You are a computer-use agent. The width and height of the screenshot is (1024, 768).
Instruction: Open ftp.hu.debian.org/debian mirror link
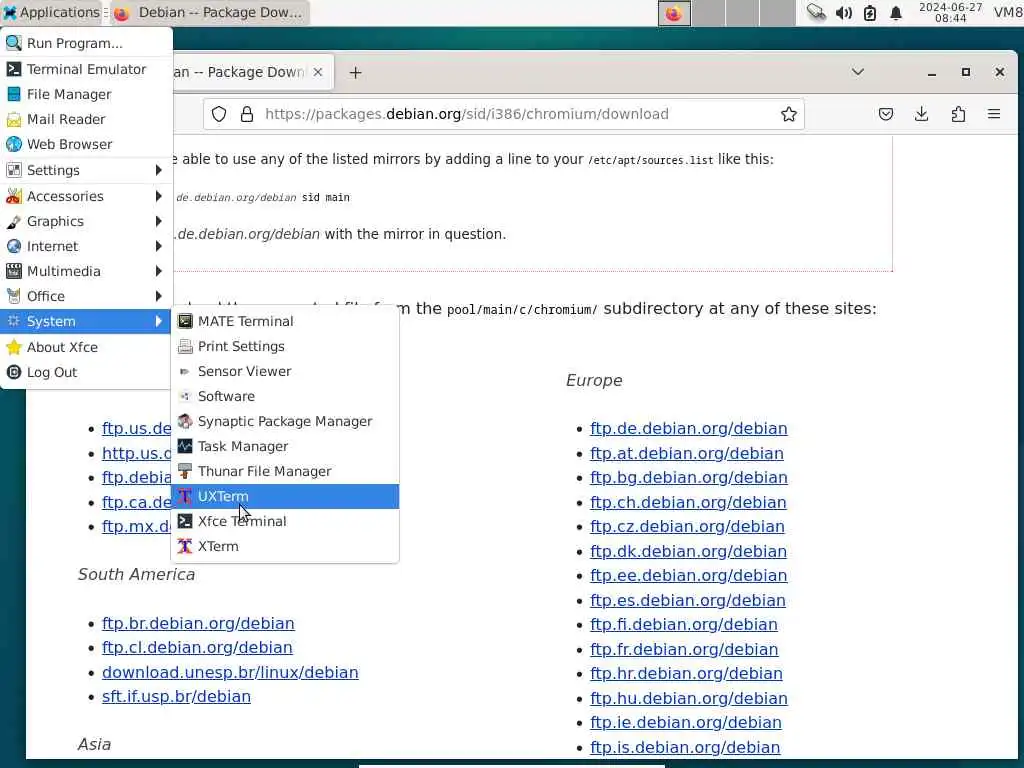[688, 698]
